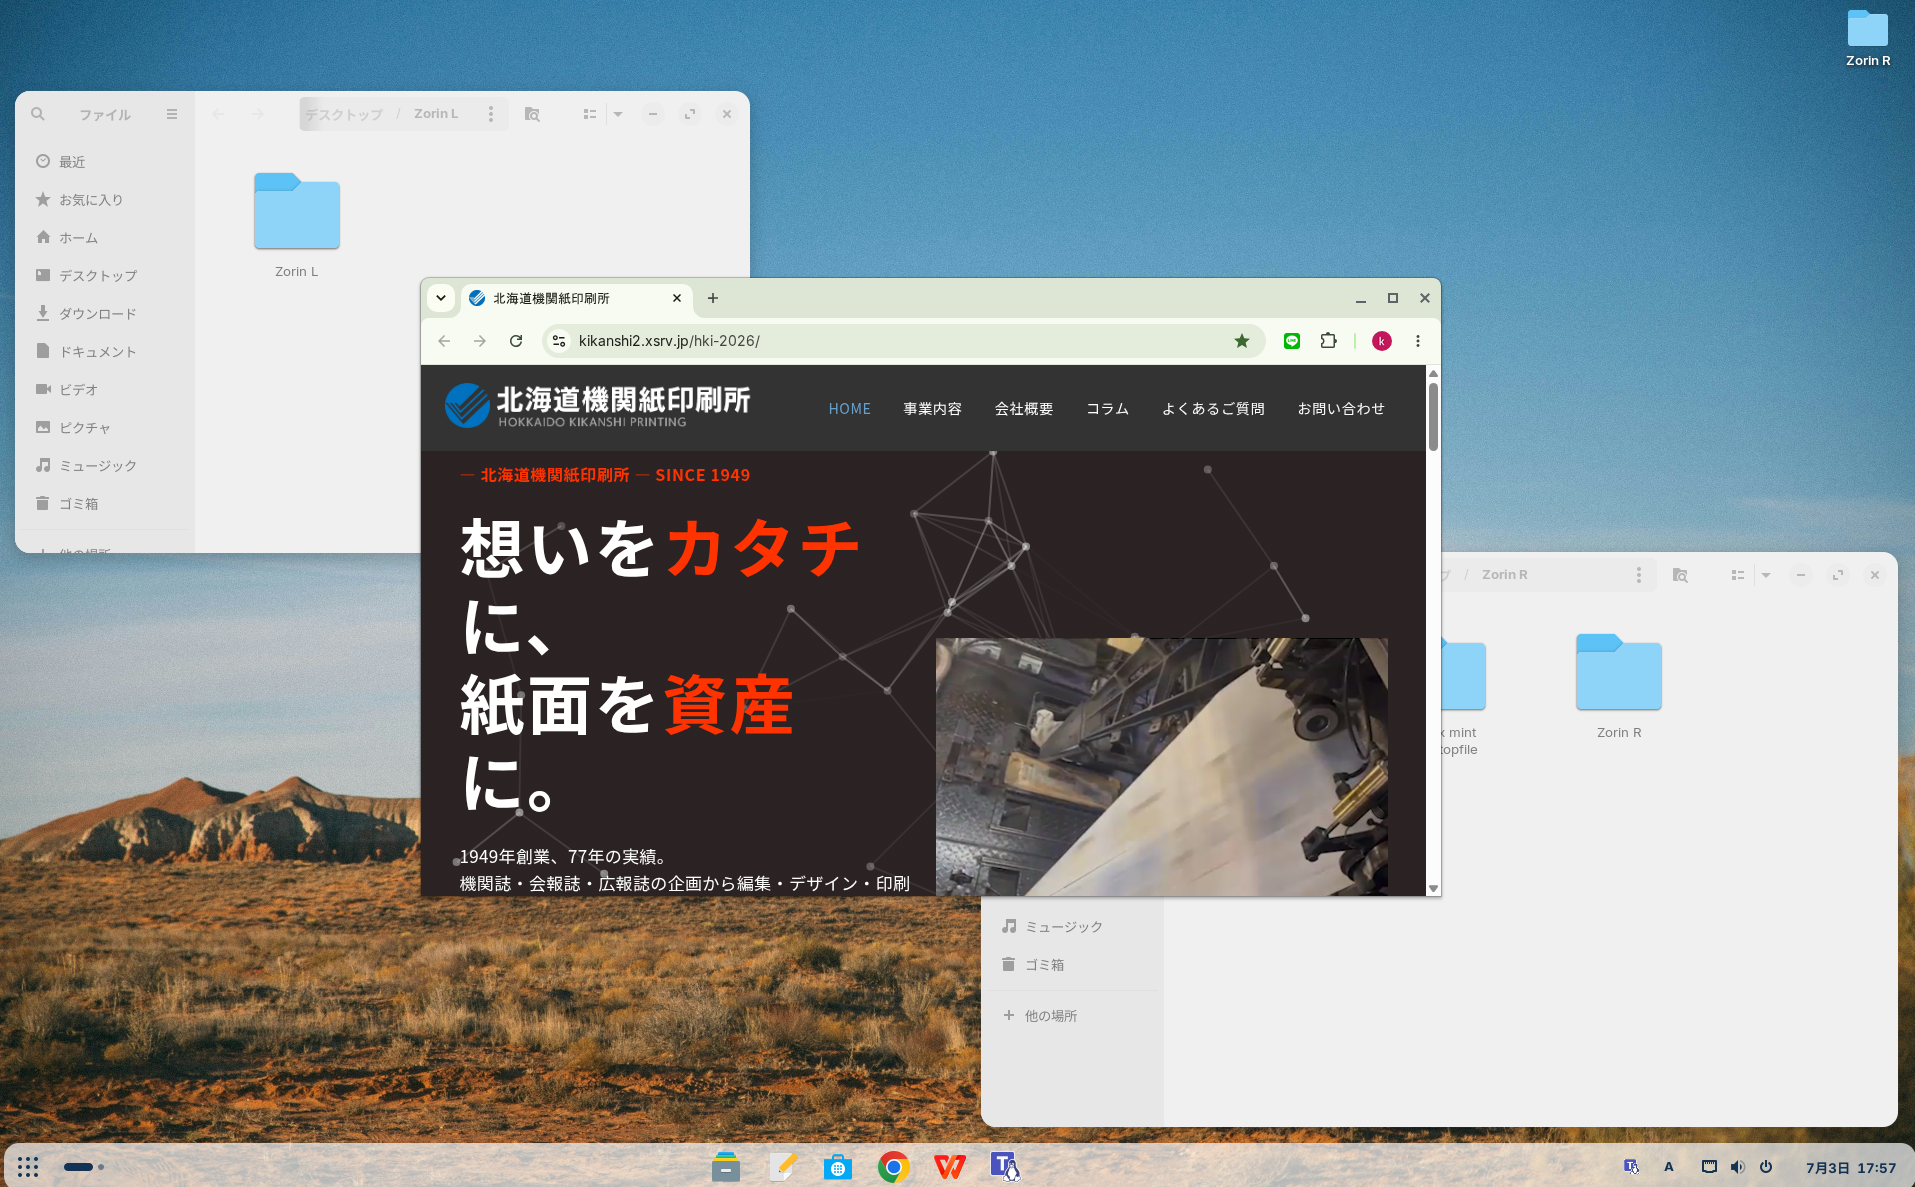This screenshot has height=1187, width=1915.
Task: Toggle the bookmark star in Chrome
Action: (x=1242, y=341)
